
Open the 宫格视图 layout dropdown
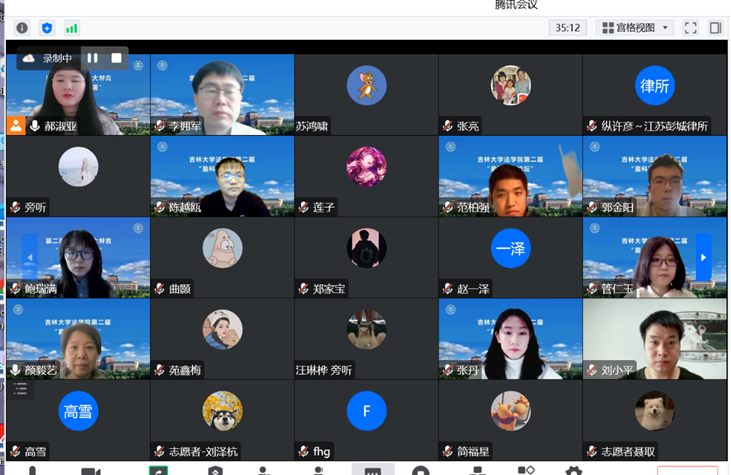click(635, 28)
